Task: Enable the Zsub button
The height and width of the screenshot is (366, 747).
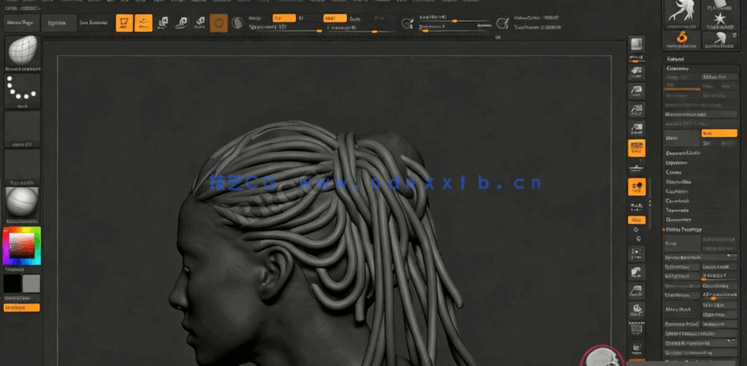Action: pyautogui.click(x=355, y=18)
